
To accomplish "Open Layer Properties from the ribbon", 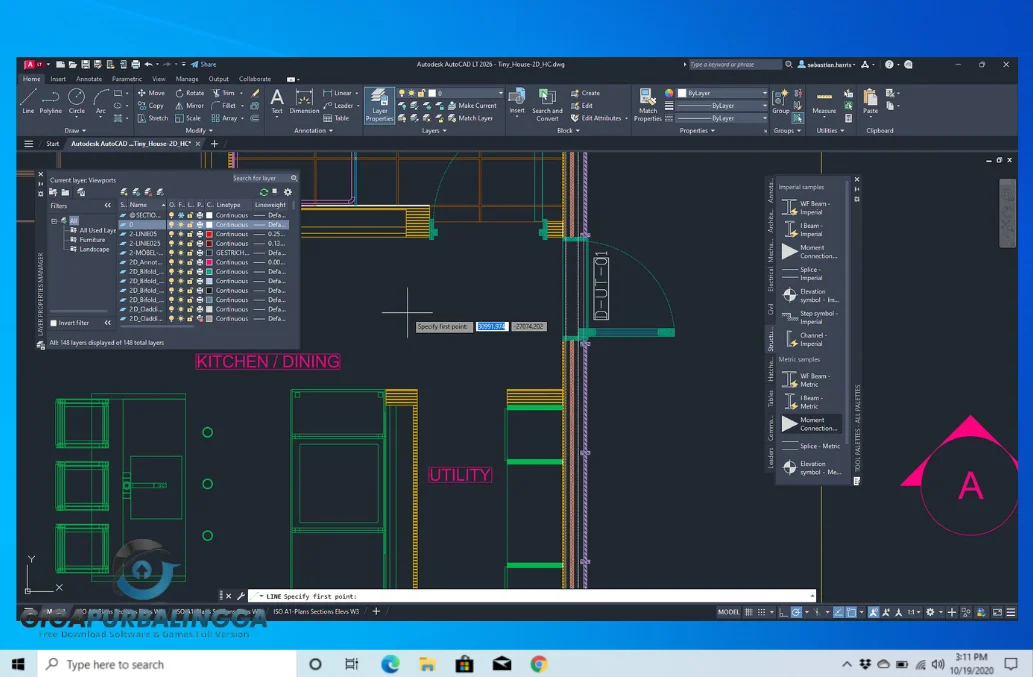I will (x=379, y=105).
